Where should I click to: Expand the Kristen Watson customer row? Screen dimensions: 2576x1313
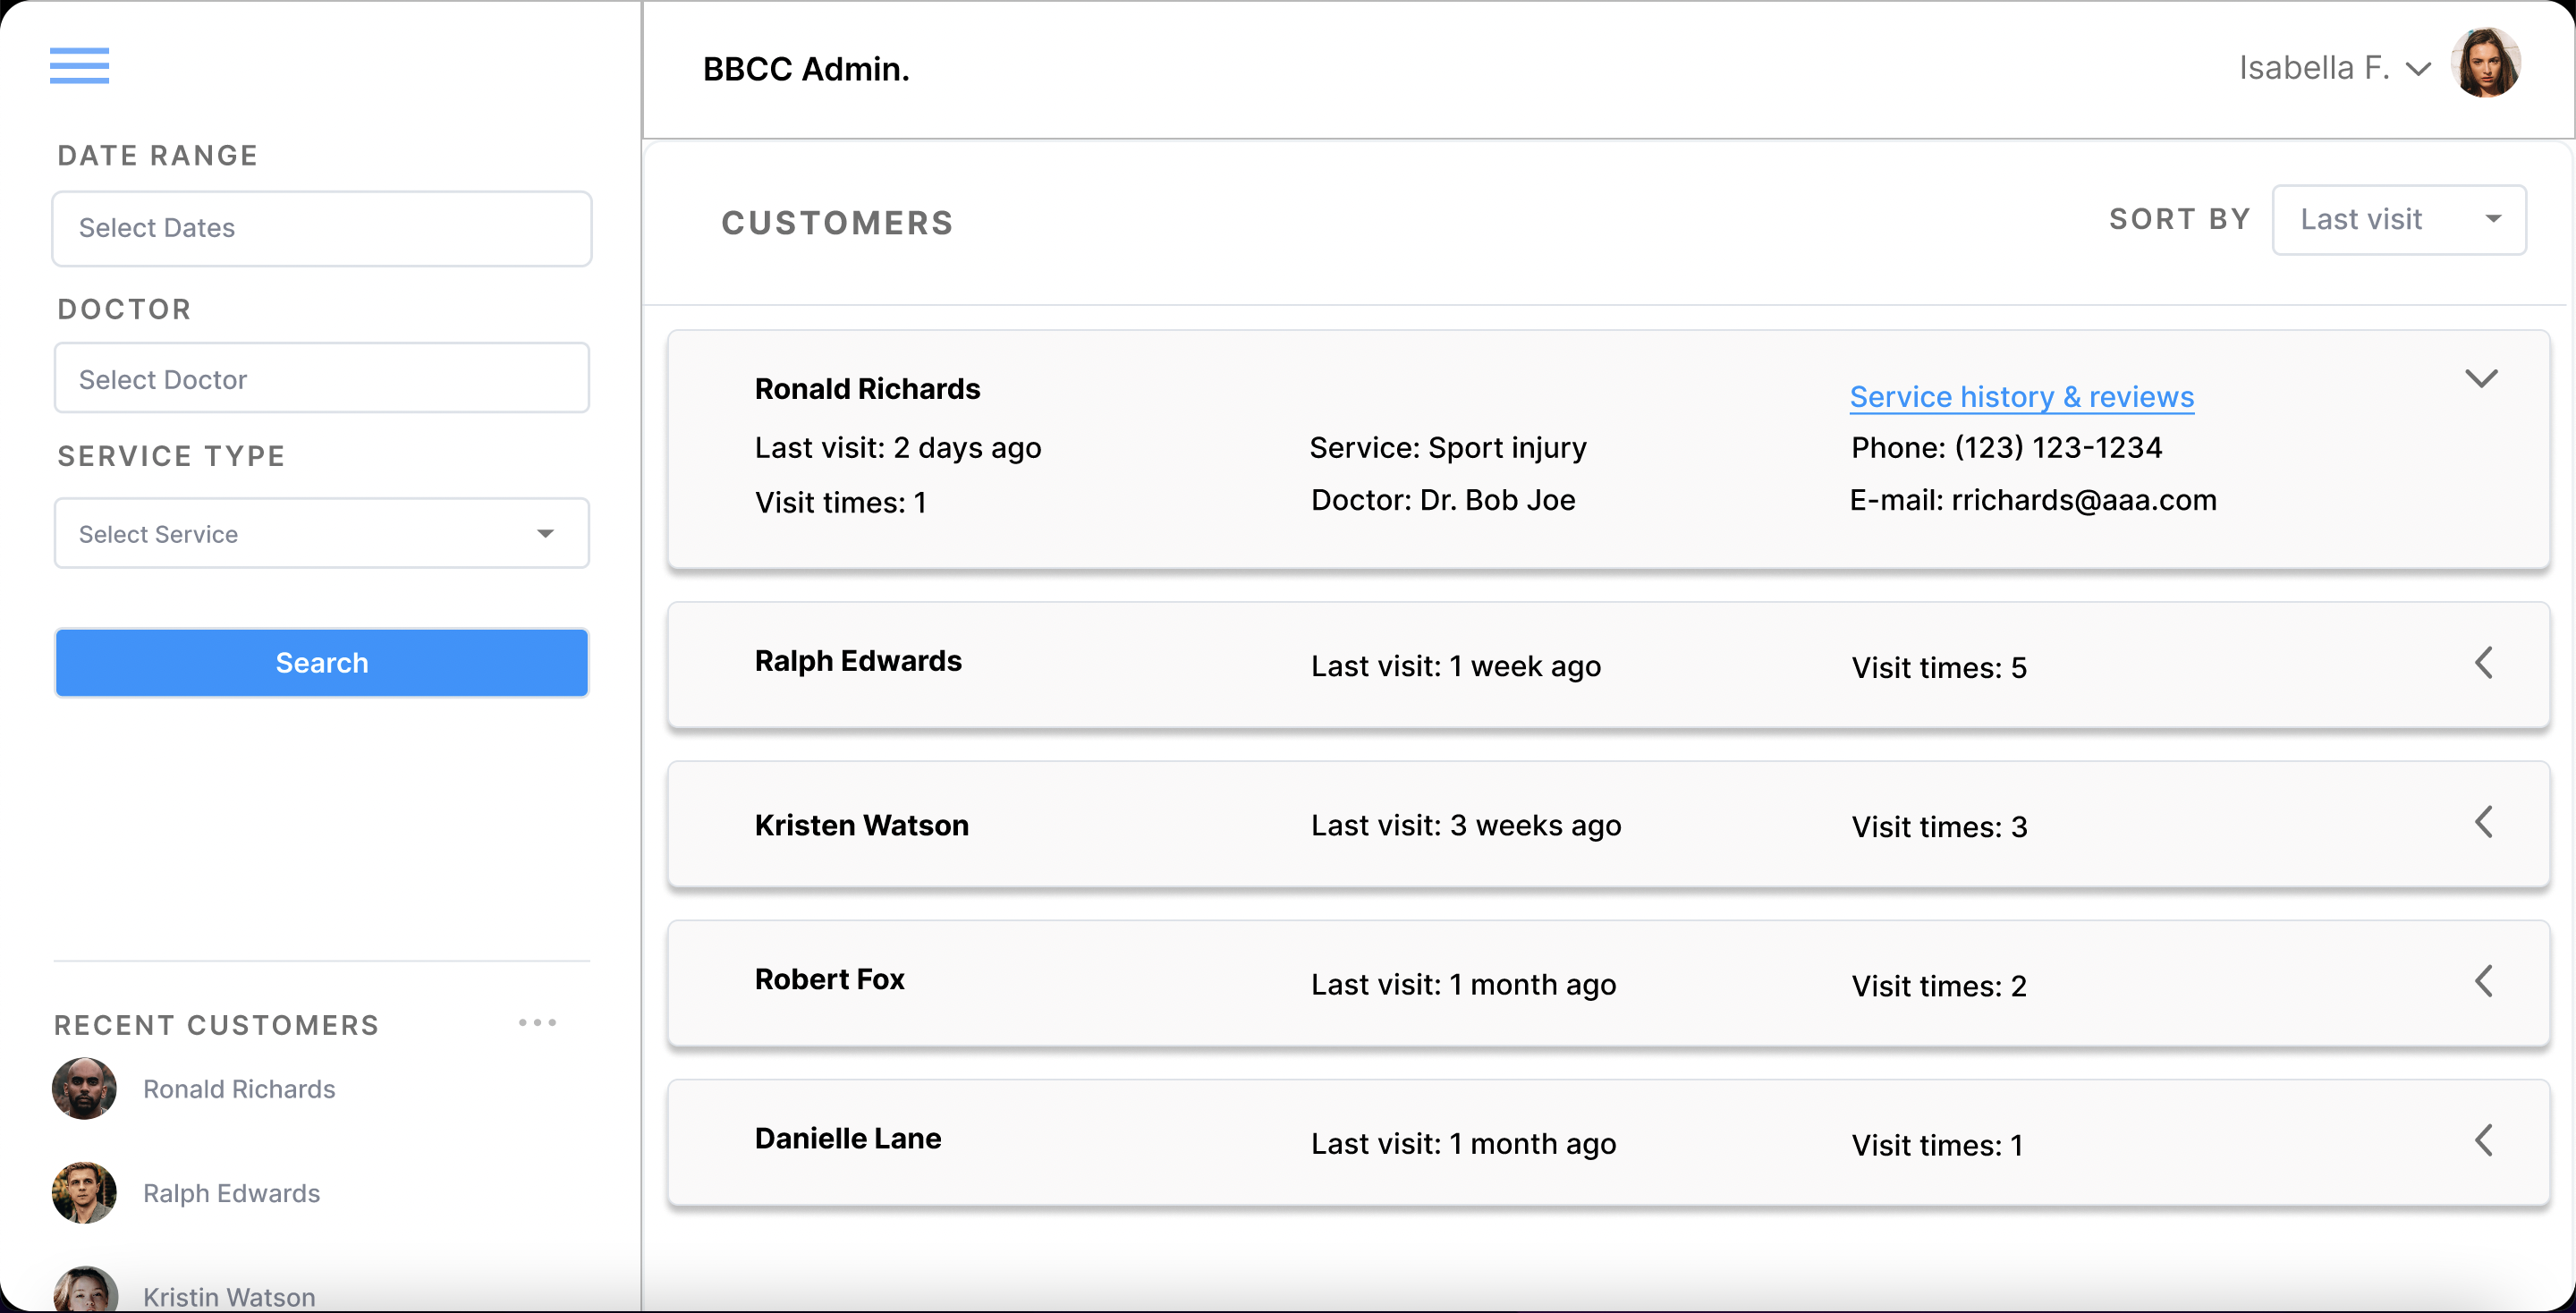(2483, 822)
